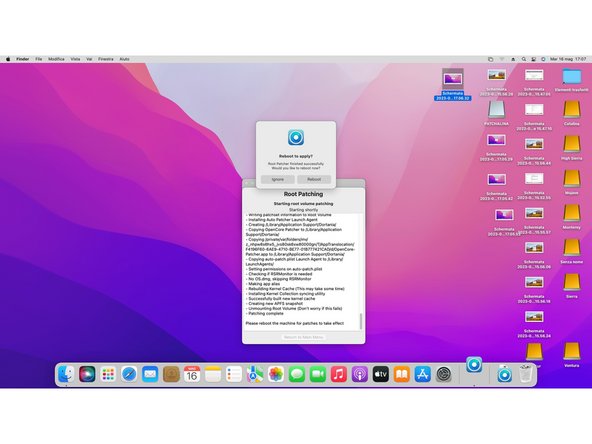Screen dimensions: 592x444
Task: Click the 'Patching complete' log line
Action: pyautogui.click(x=265, y=313)
